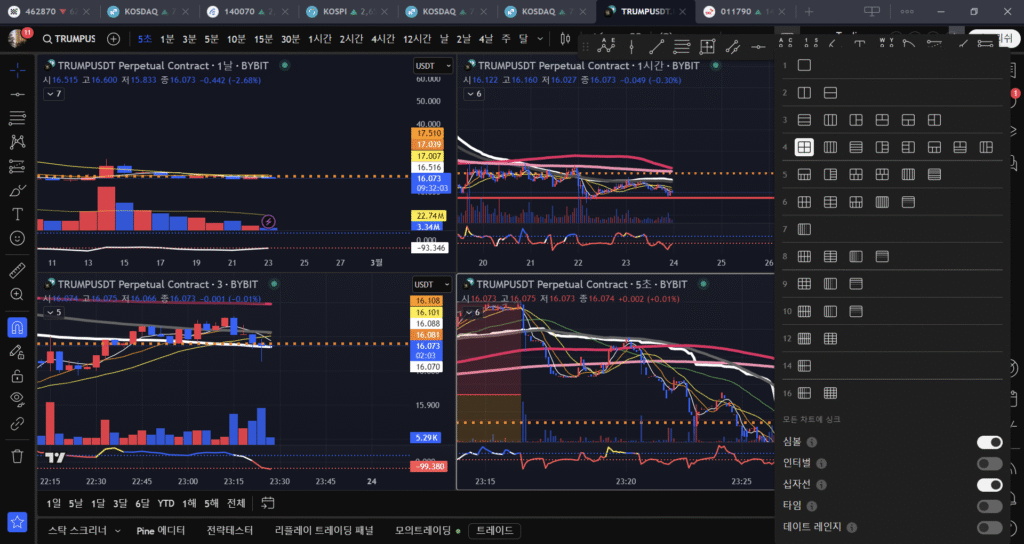Open the 전략테스터 panel tab

coord(230,530)
